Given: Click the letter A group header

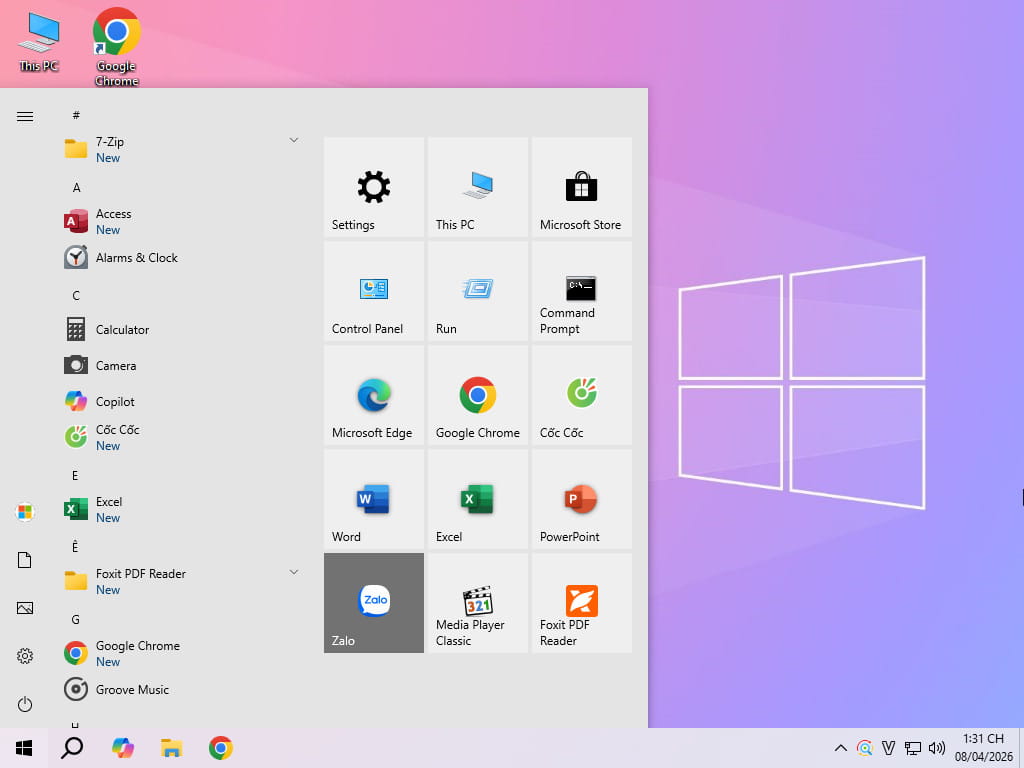Looking at the screenshot, I should coord(76,187).
